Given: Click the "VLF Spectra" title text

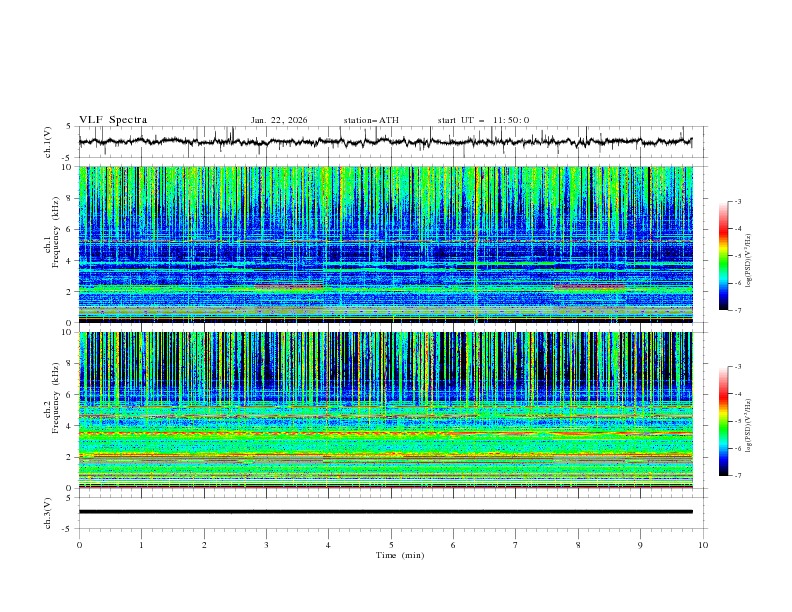Looking at the screenshot, I should [113, 120].
